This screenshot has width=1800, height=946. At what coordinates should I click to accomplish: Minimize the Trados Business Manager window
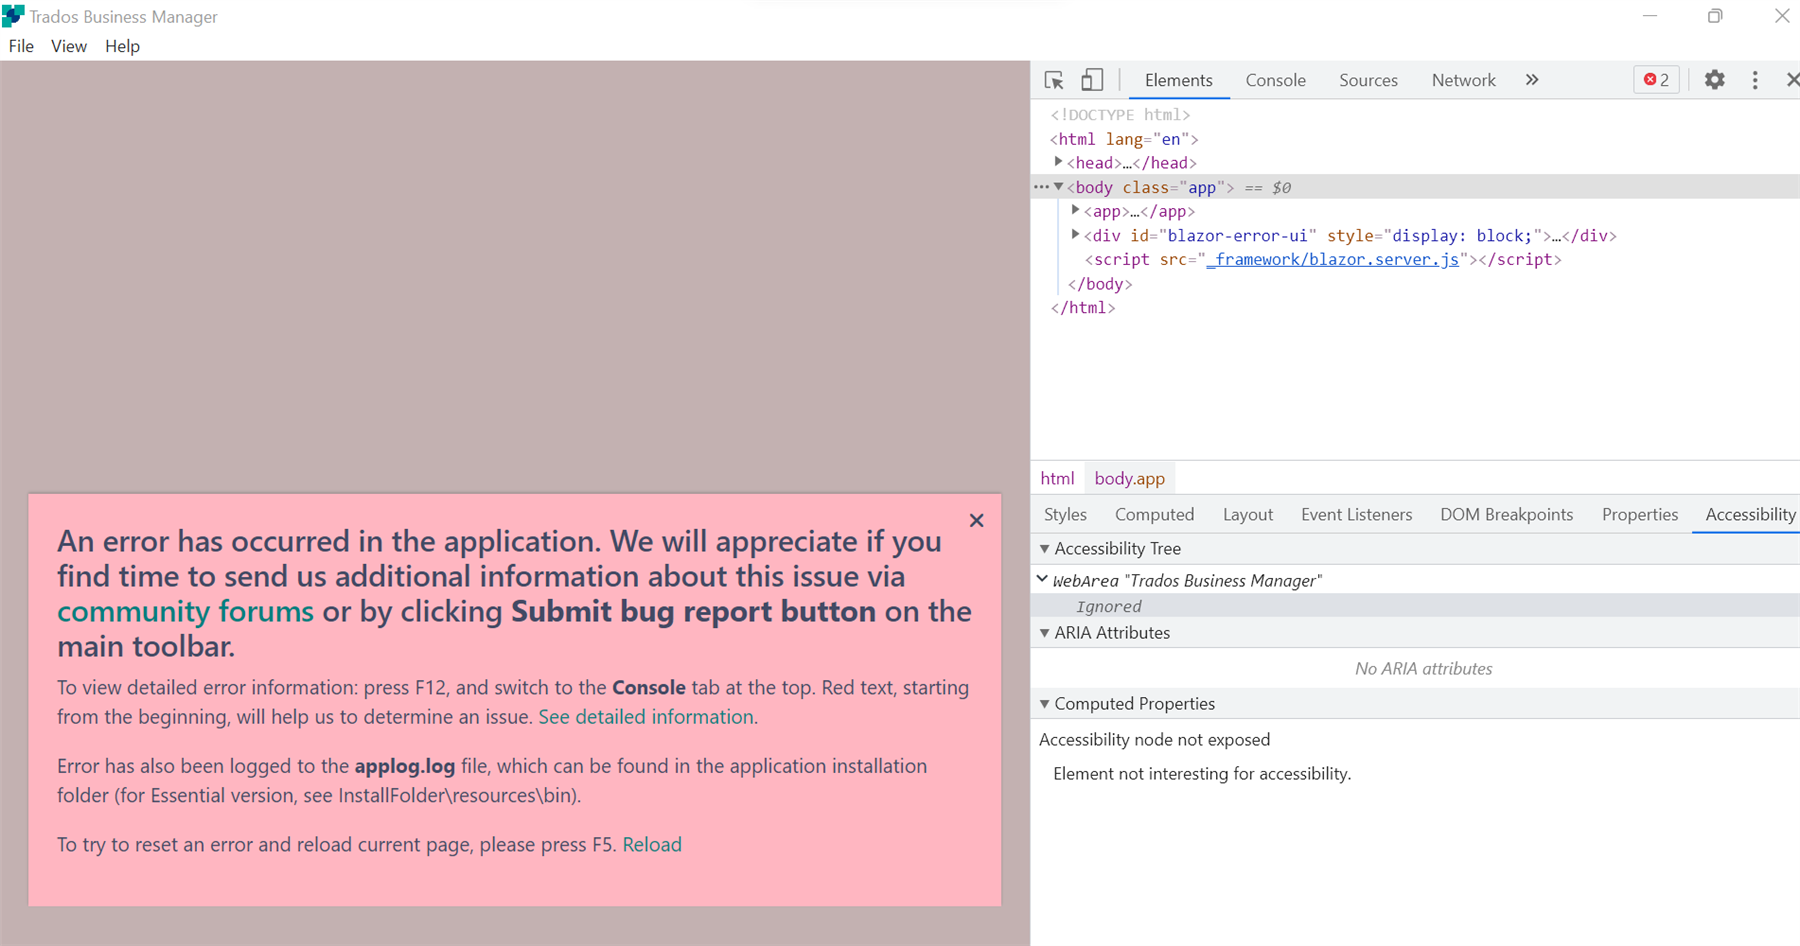pos(1650,16)
